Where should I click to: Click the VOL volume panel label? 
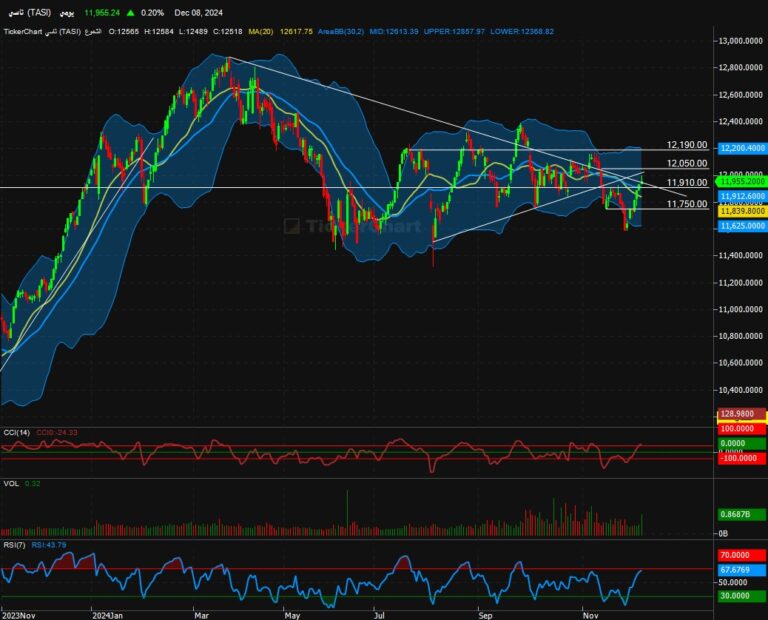click(x=9, y=483)
